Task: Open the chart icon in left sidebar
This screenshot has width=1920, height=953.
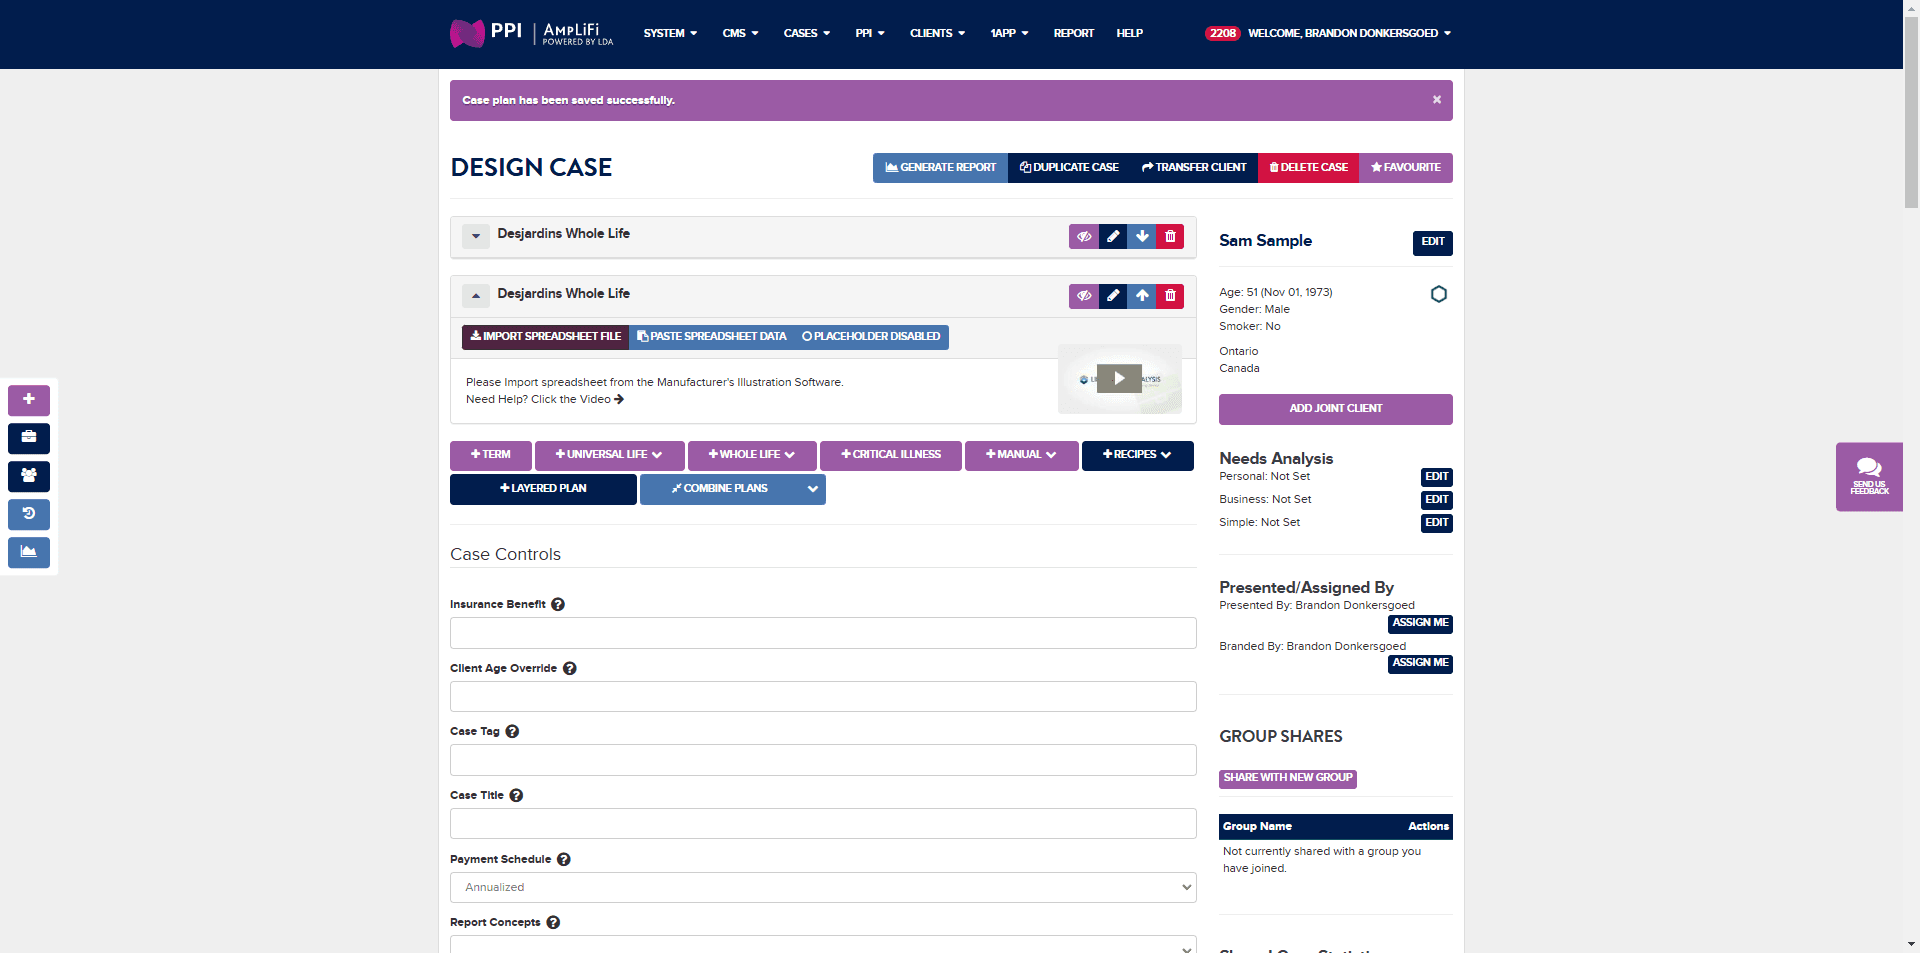Action: [29, 552]
